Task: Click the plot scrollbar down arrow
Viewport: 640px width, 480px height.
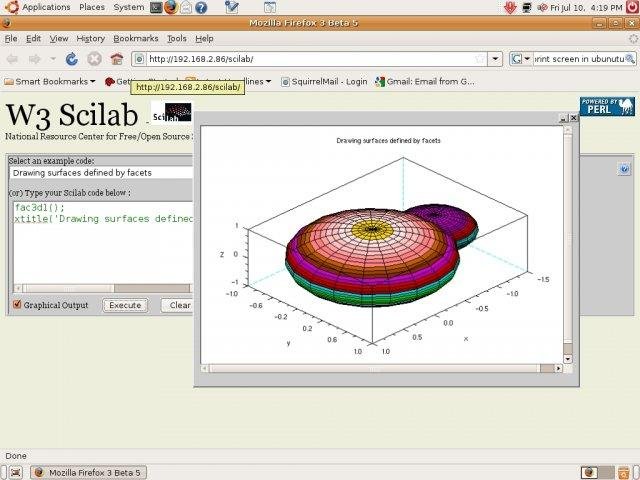Action: (x=568, y=359)
